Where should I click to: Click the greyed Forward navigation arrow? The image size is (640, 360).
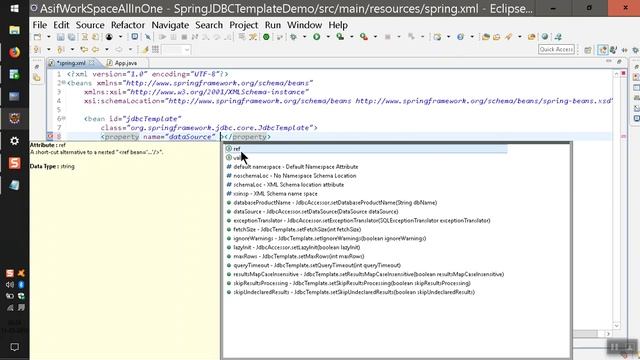(118, 50)
